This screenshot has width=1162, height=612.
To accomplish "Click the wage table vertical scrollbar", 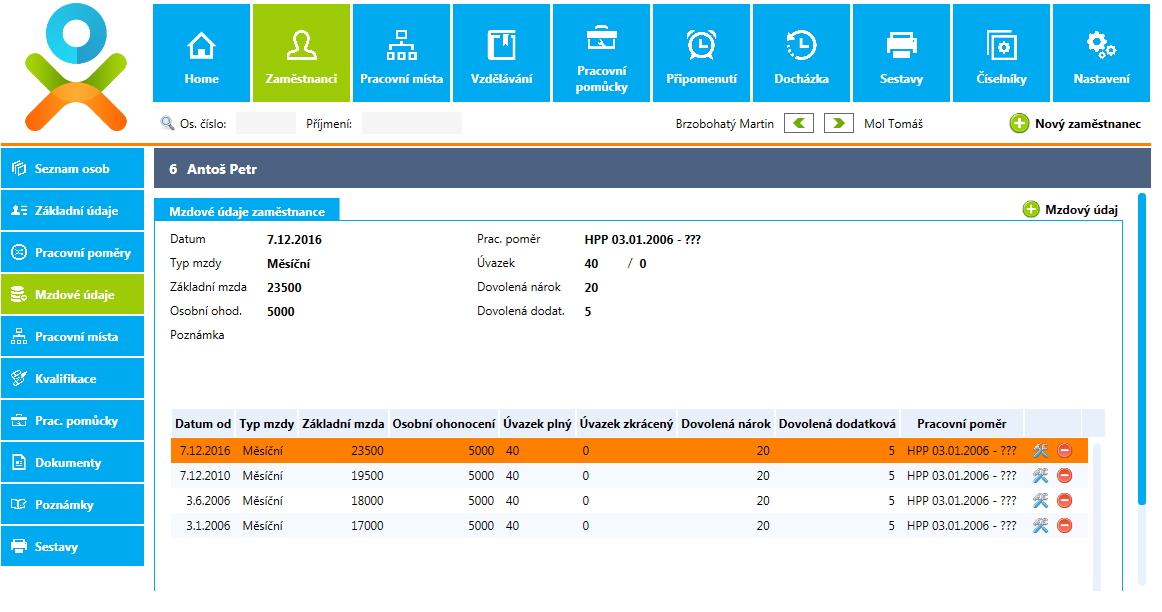I will (1097, 516).
